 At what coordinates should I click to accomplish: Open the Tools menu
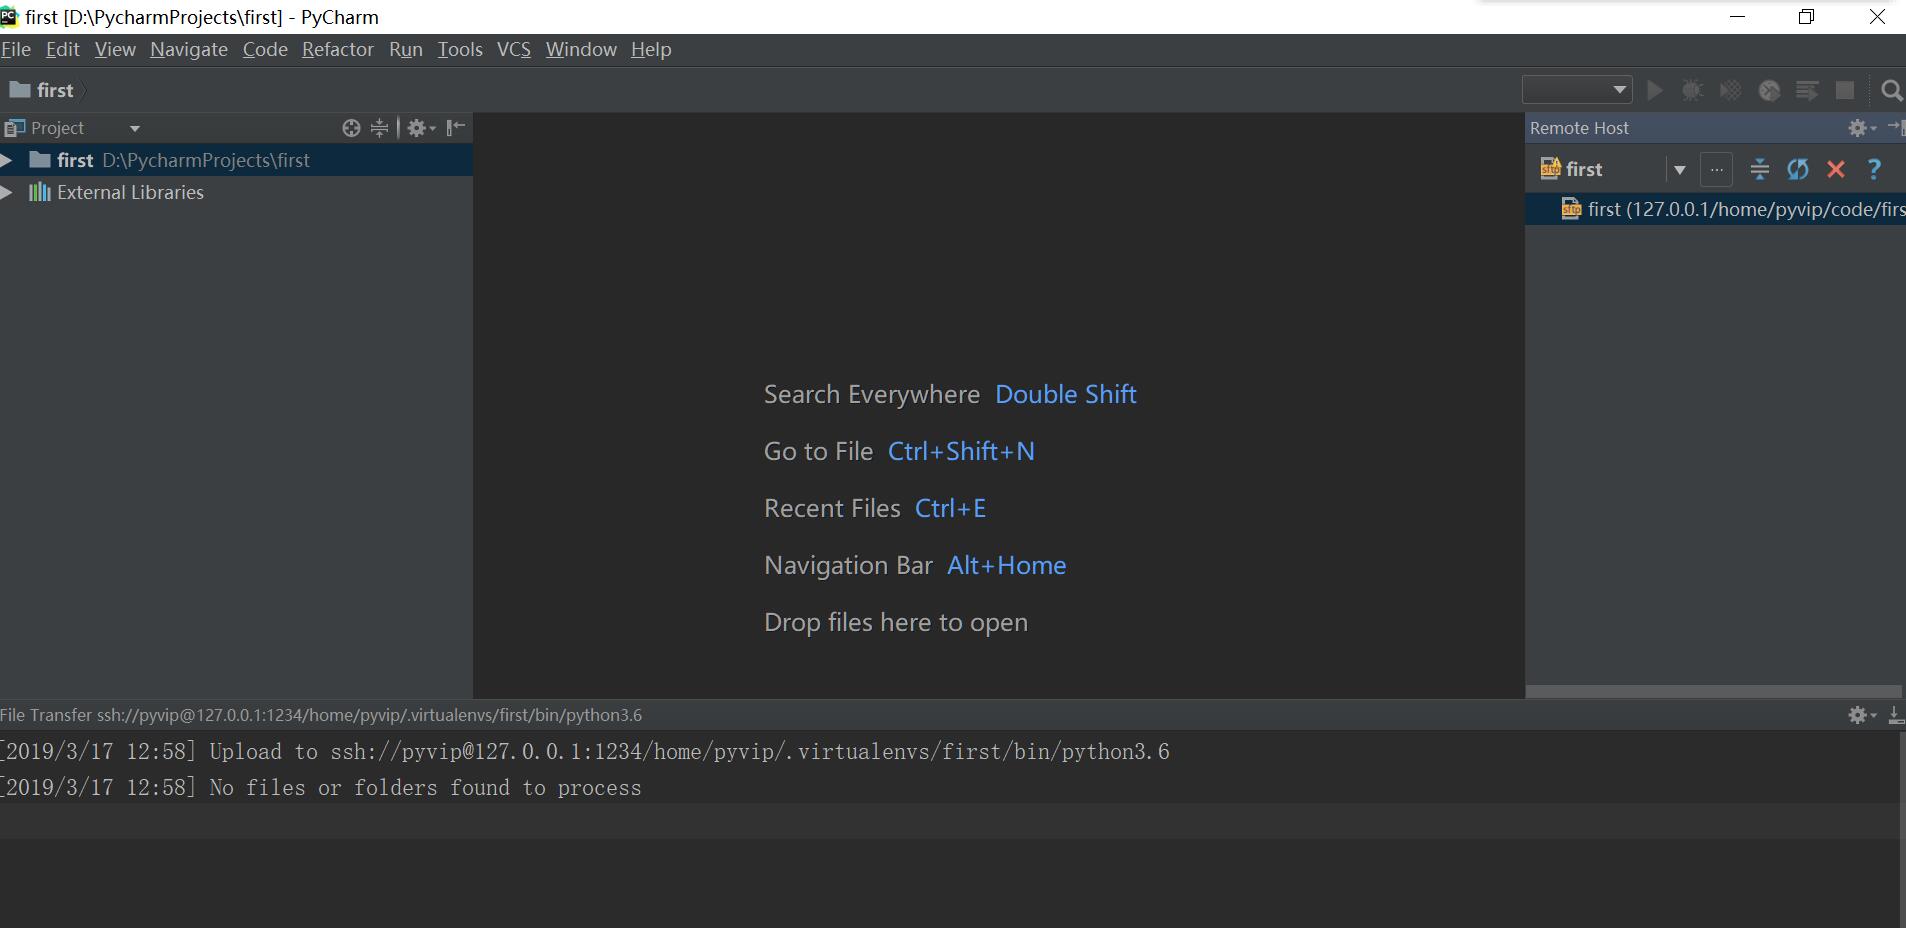click(460, 49)
